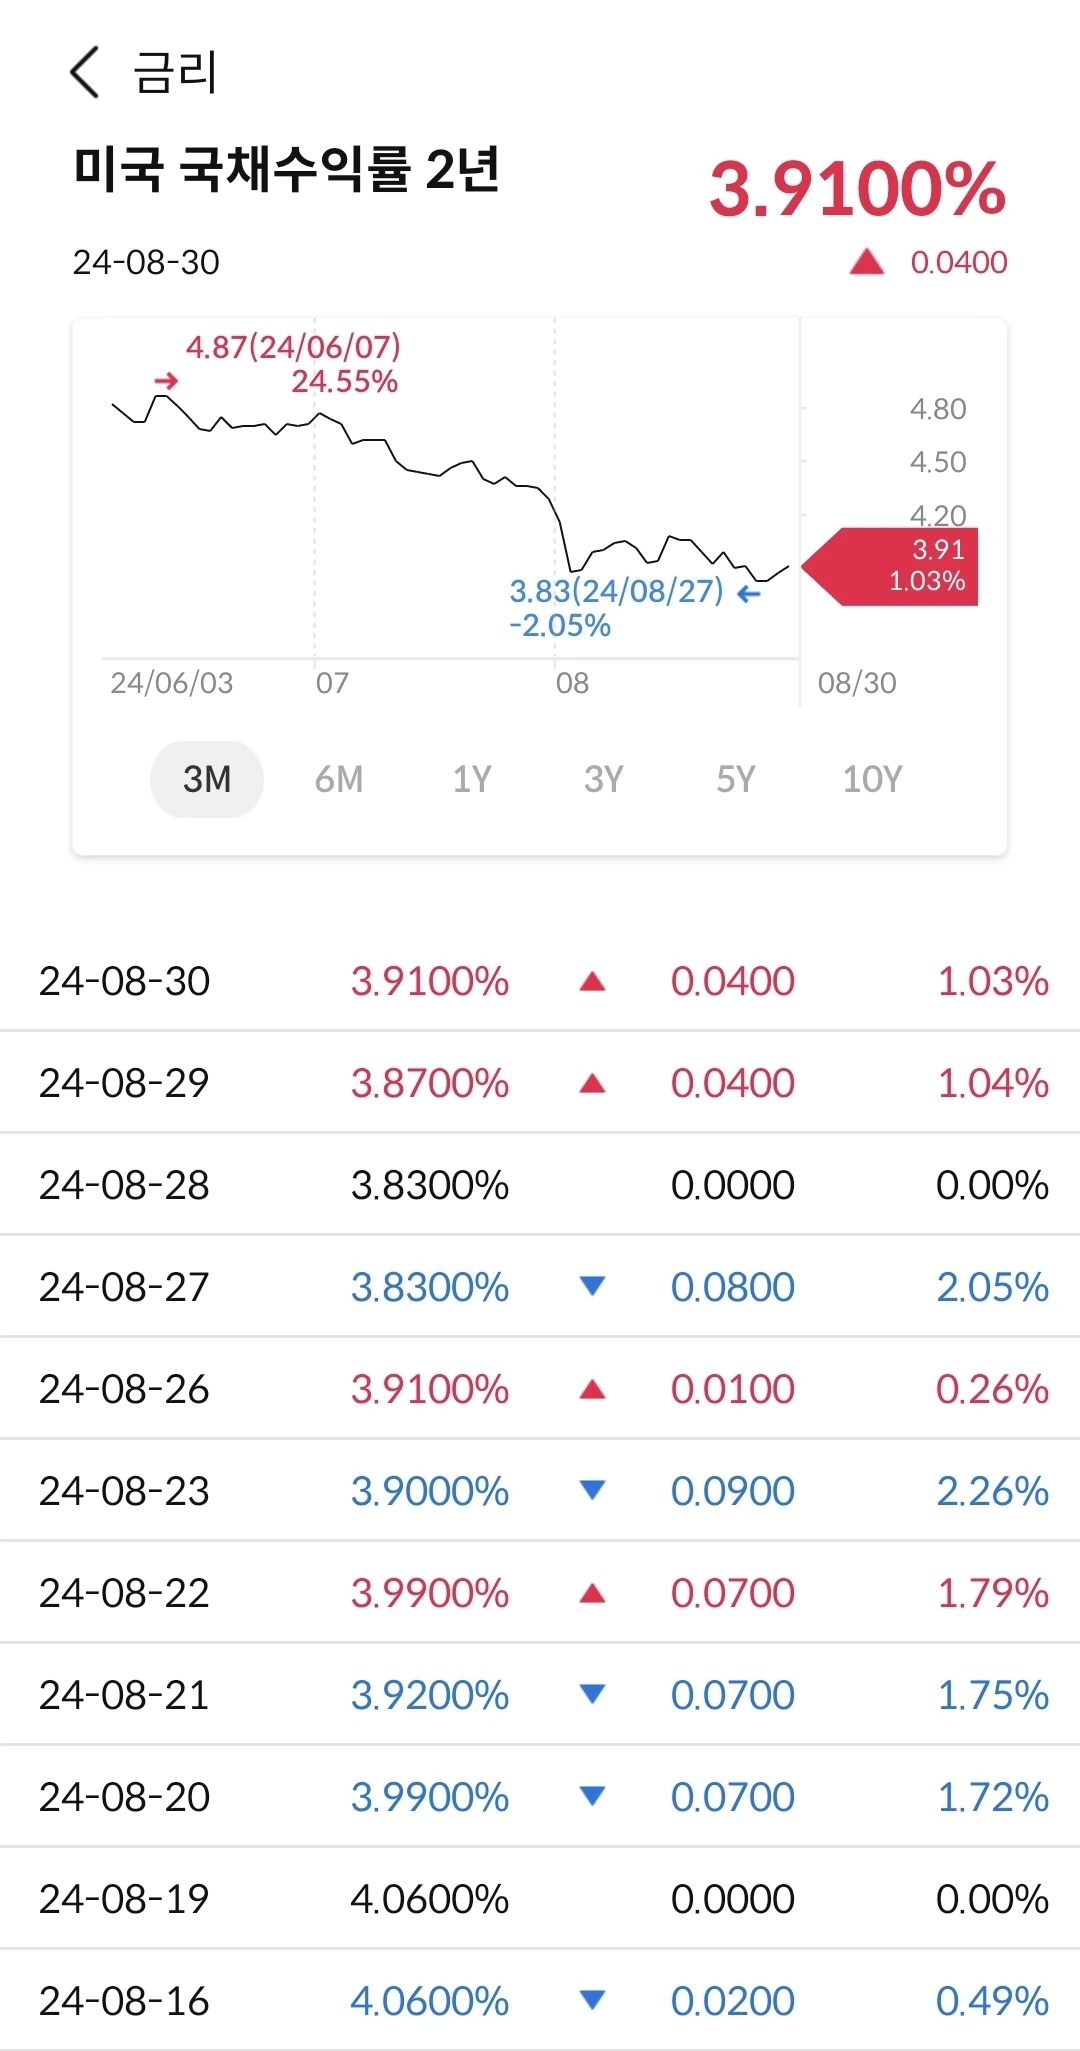Tap the back arrow next to 금리
The height and width of the screenshot is (2051, 1080).
[85, 72]
